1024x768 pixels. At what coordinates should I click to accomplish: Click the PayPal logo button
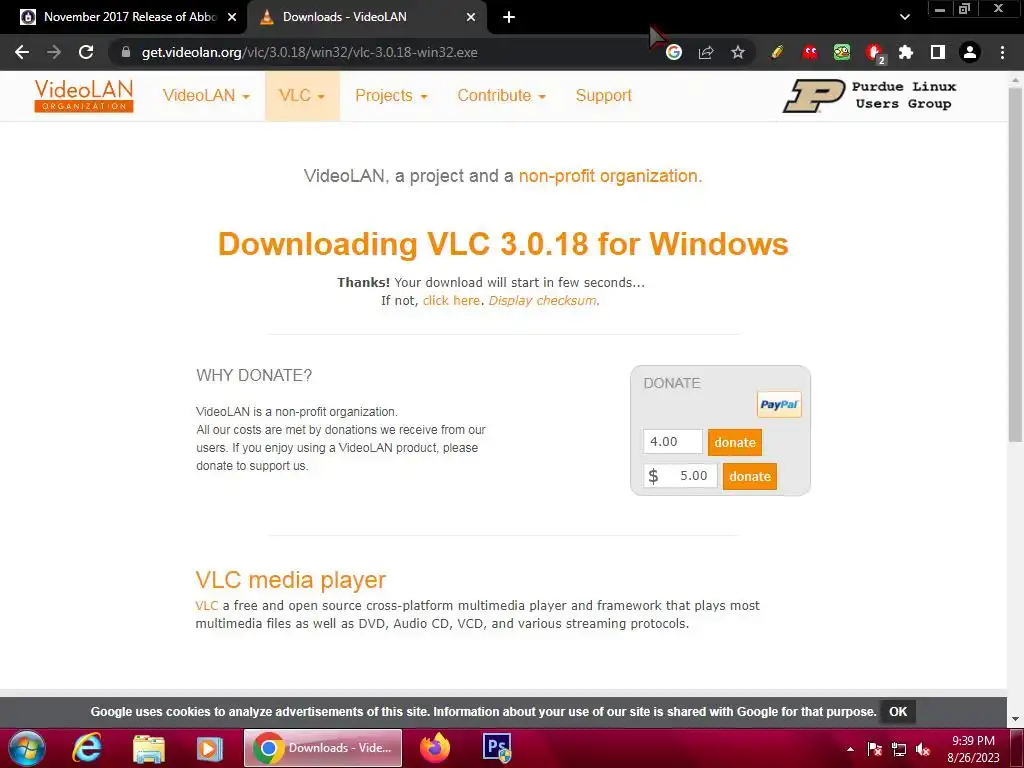tap(779, 404)
